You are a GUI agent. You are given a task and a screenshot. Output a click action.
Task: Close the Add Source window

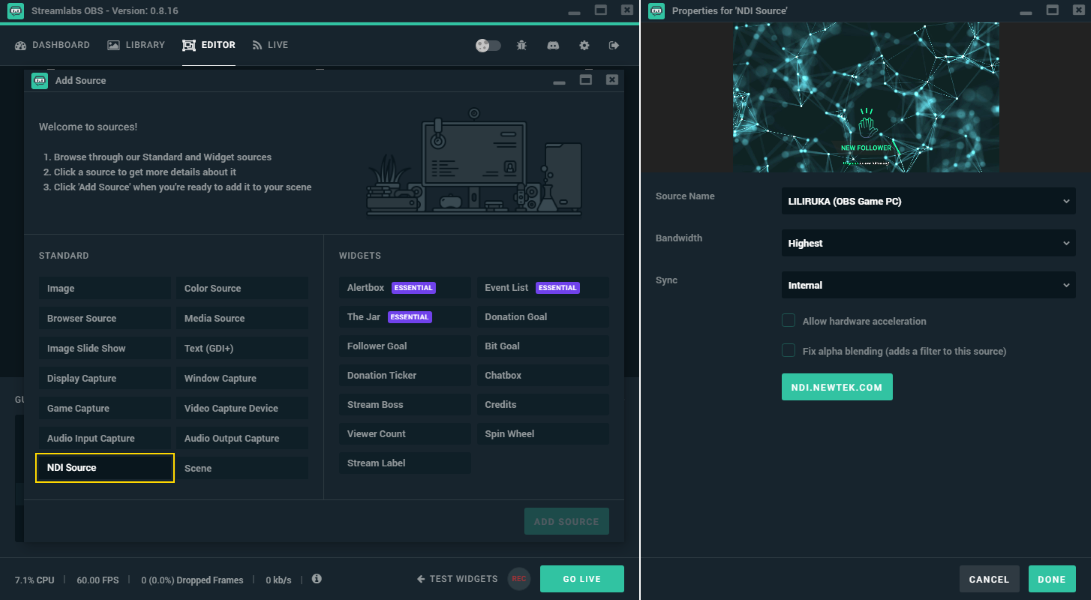[x=612, y=80]
